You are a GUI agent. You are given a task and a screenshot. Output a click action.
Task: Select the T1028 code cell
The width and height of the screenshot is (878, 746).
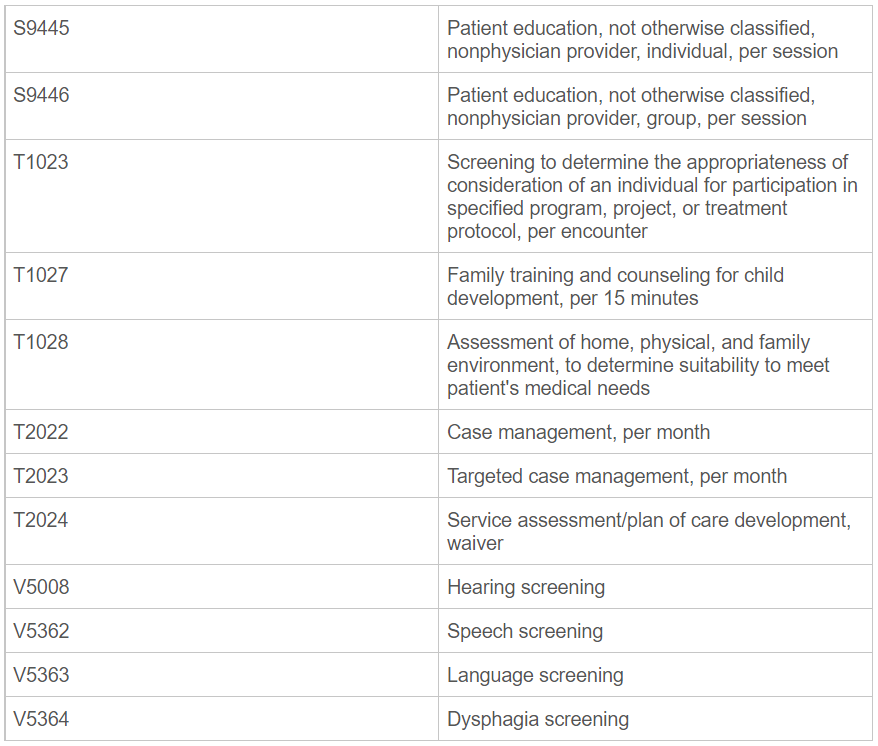tap(41, 343)
